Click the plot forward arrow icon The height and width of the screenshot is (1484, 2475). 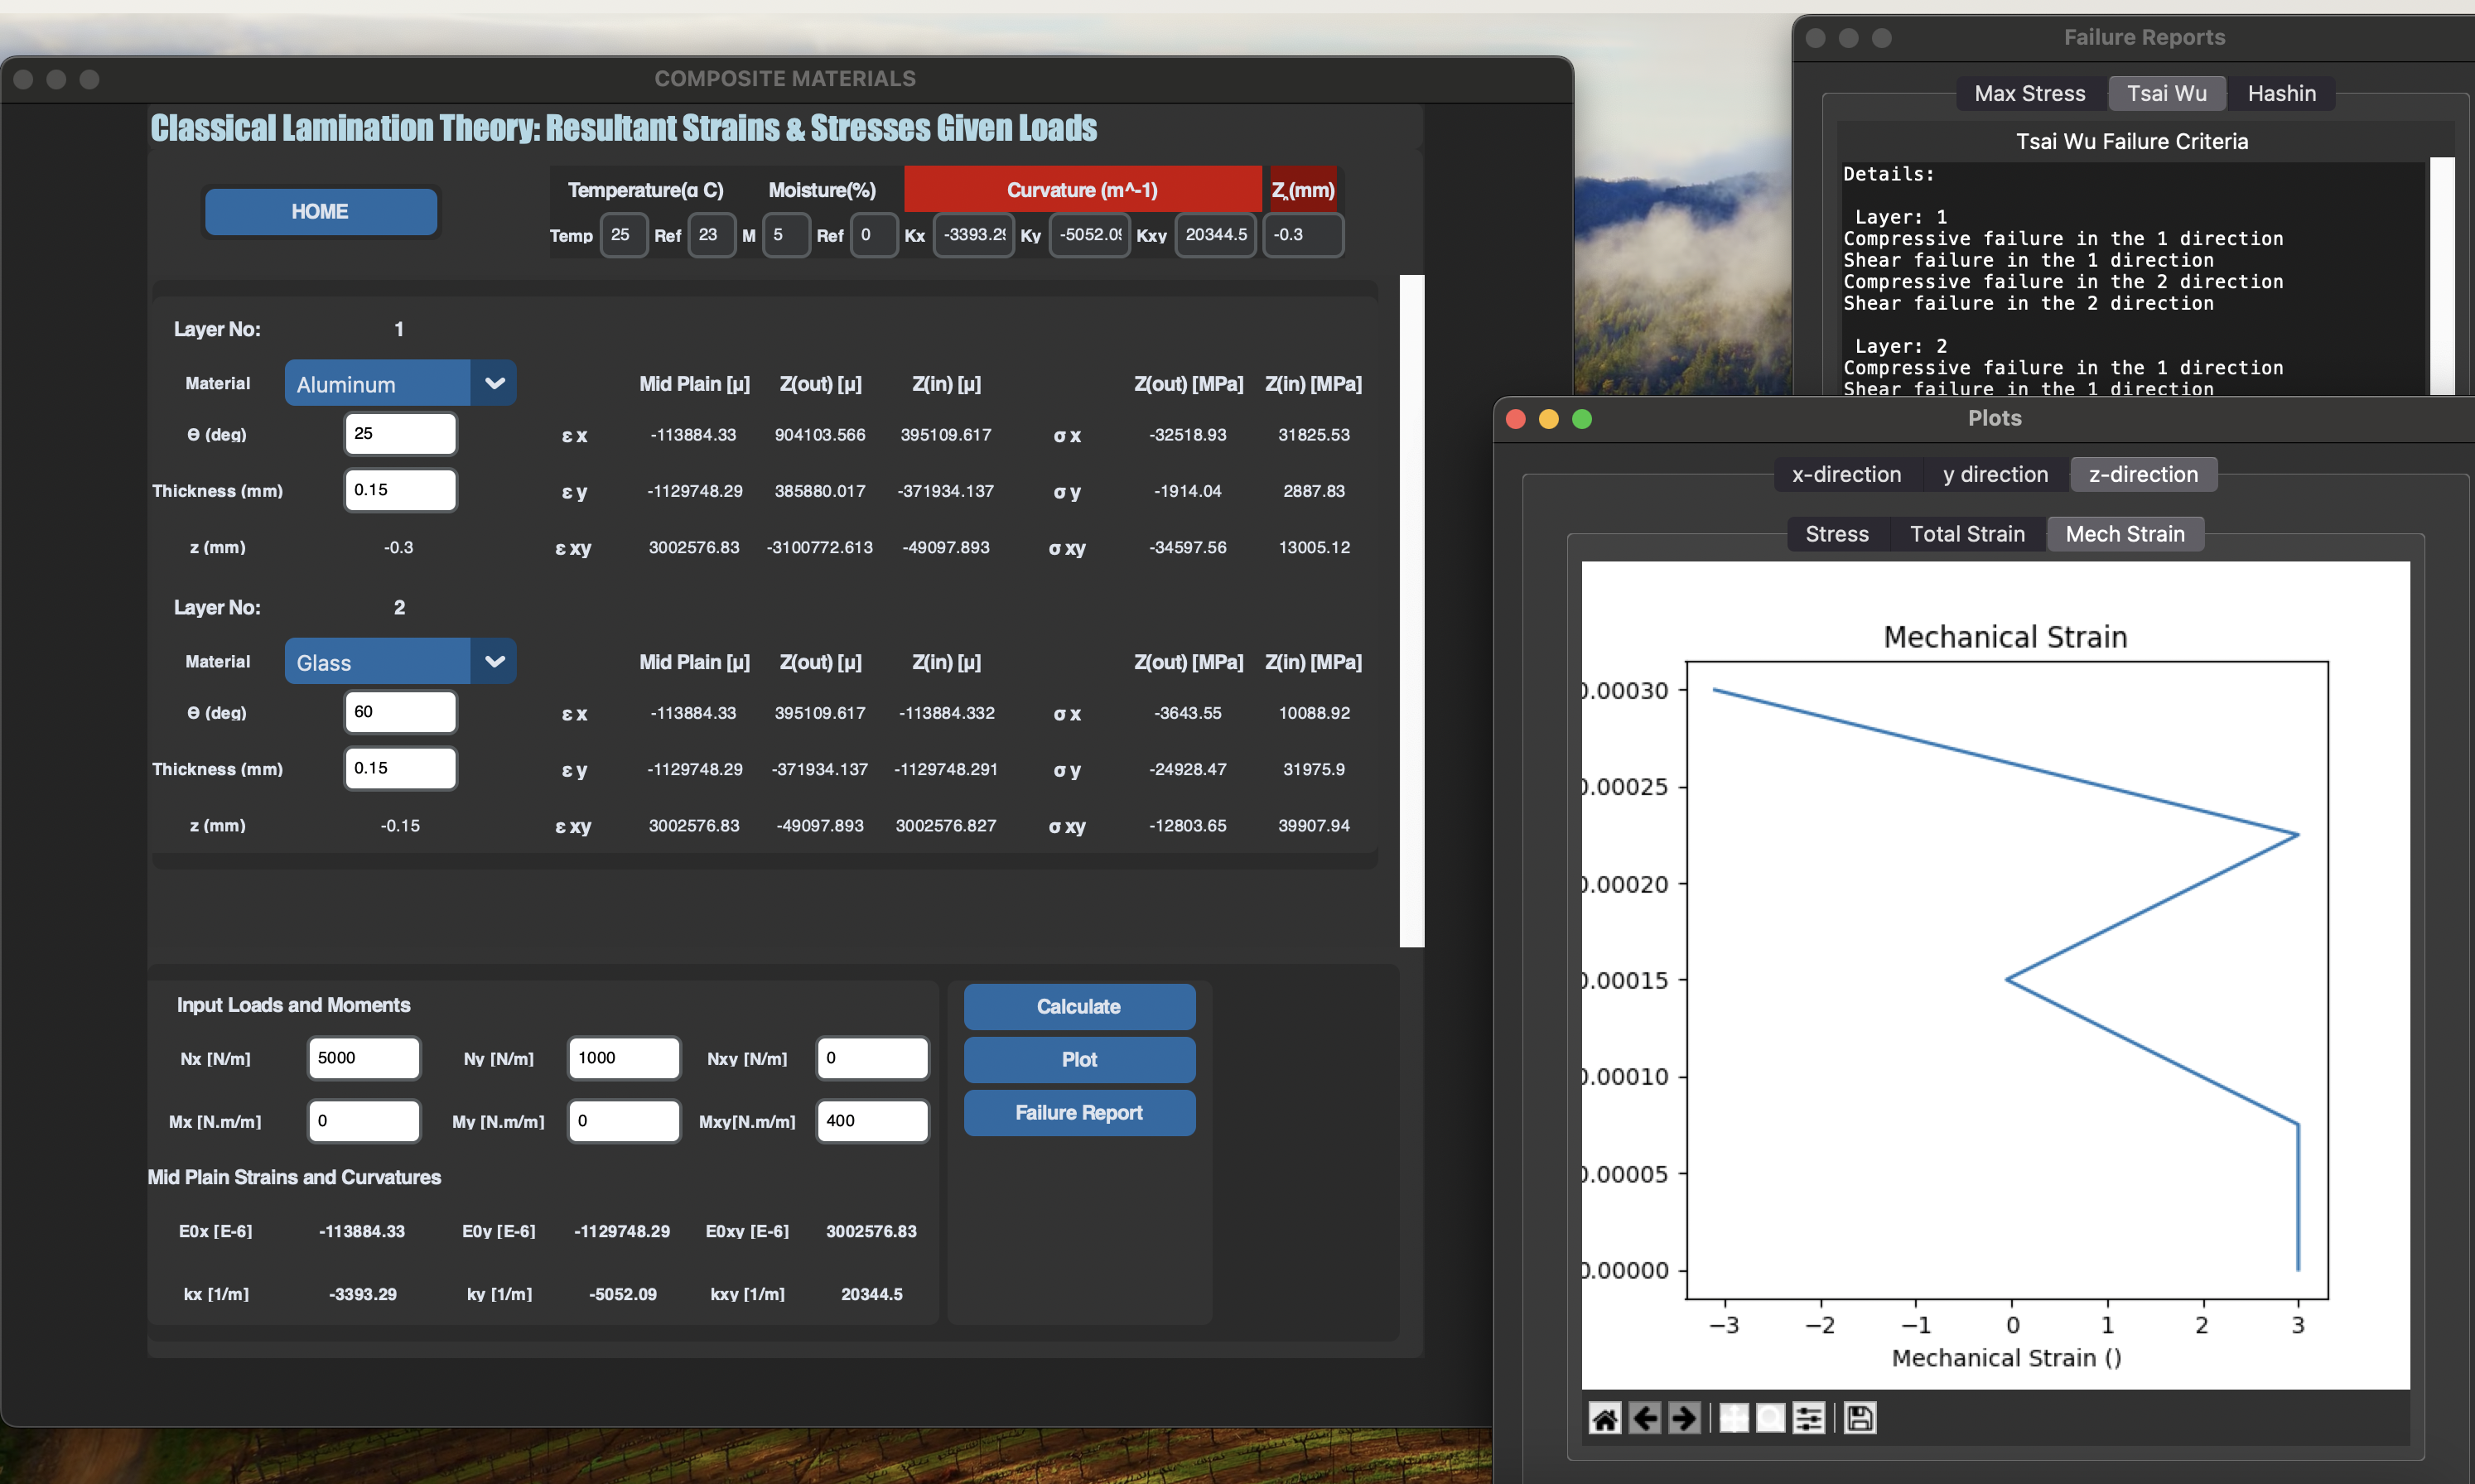(x=1684, y=1418)
